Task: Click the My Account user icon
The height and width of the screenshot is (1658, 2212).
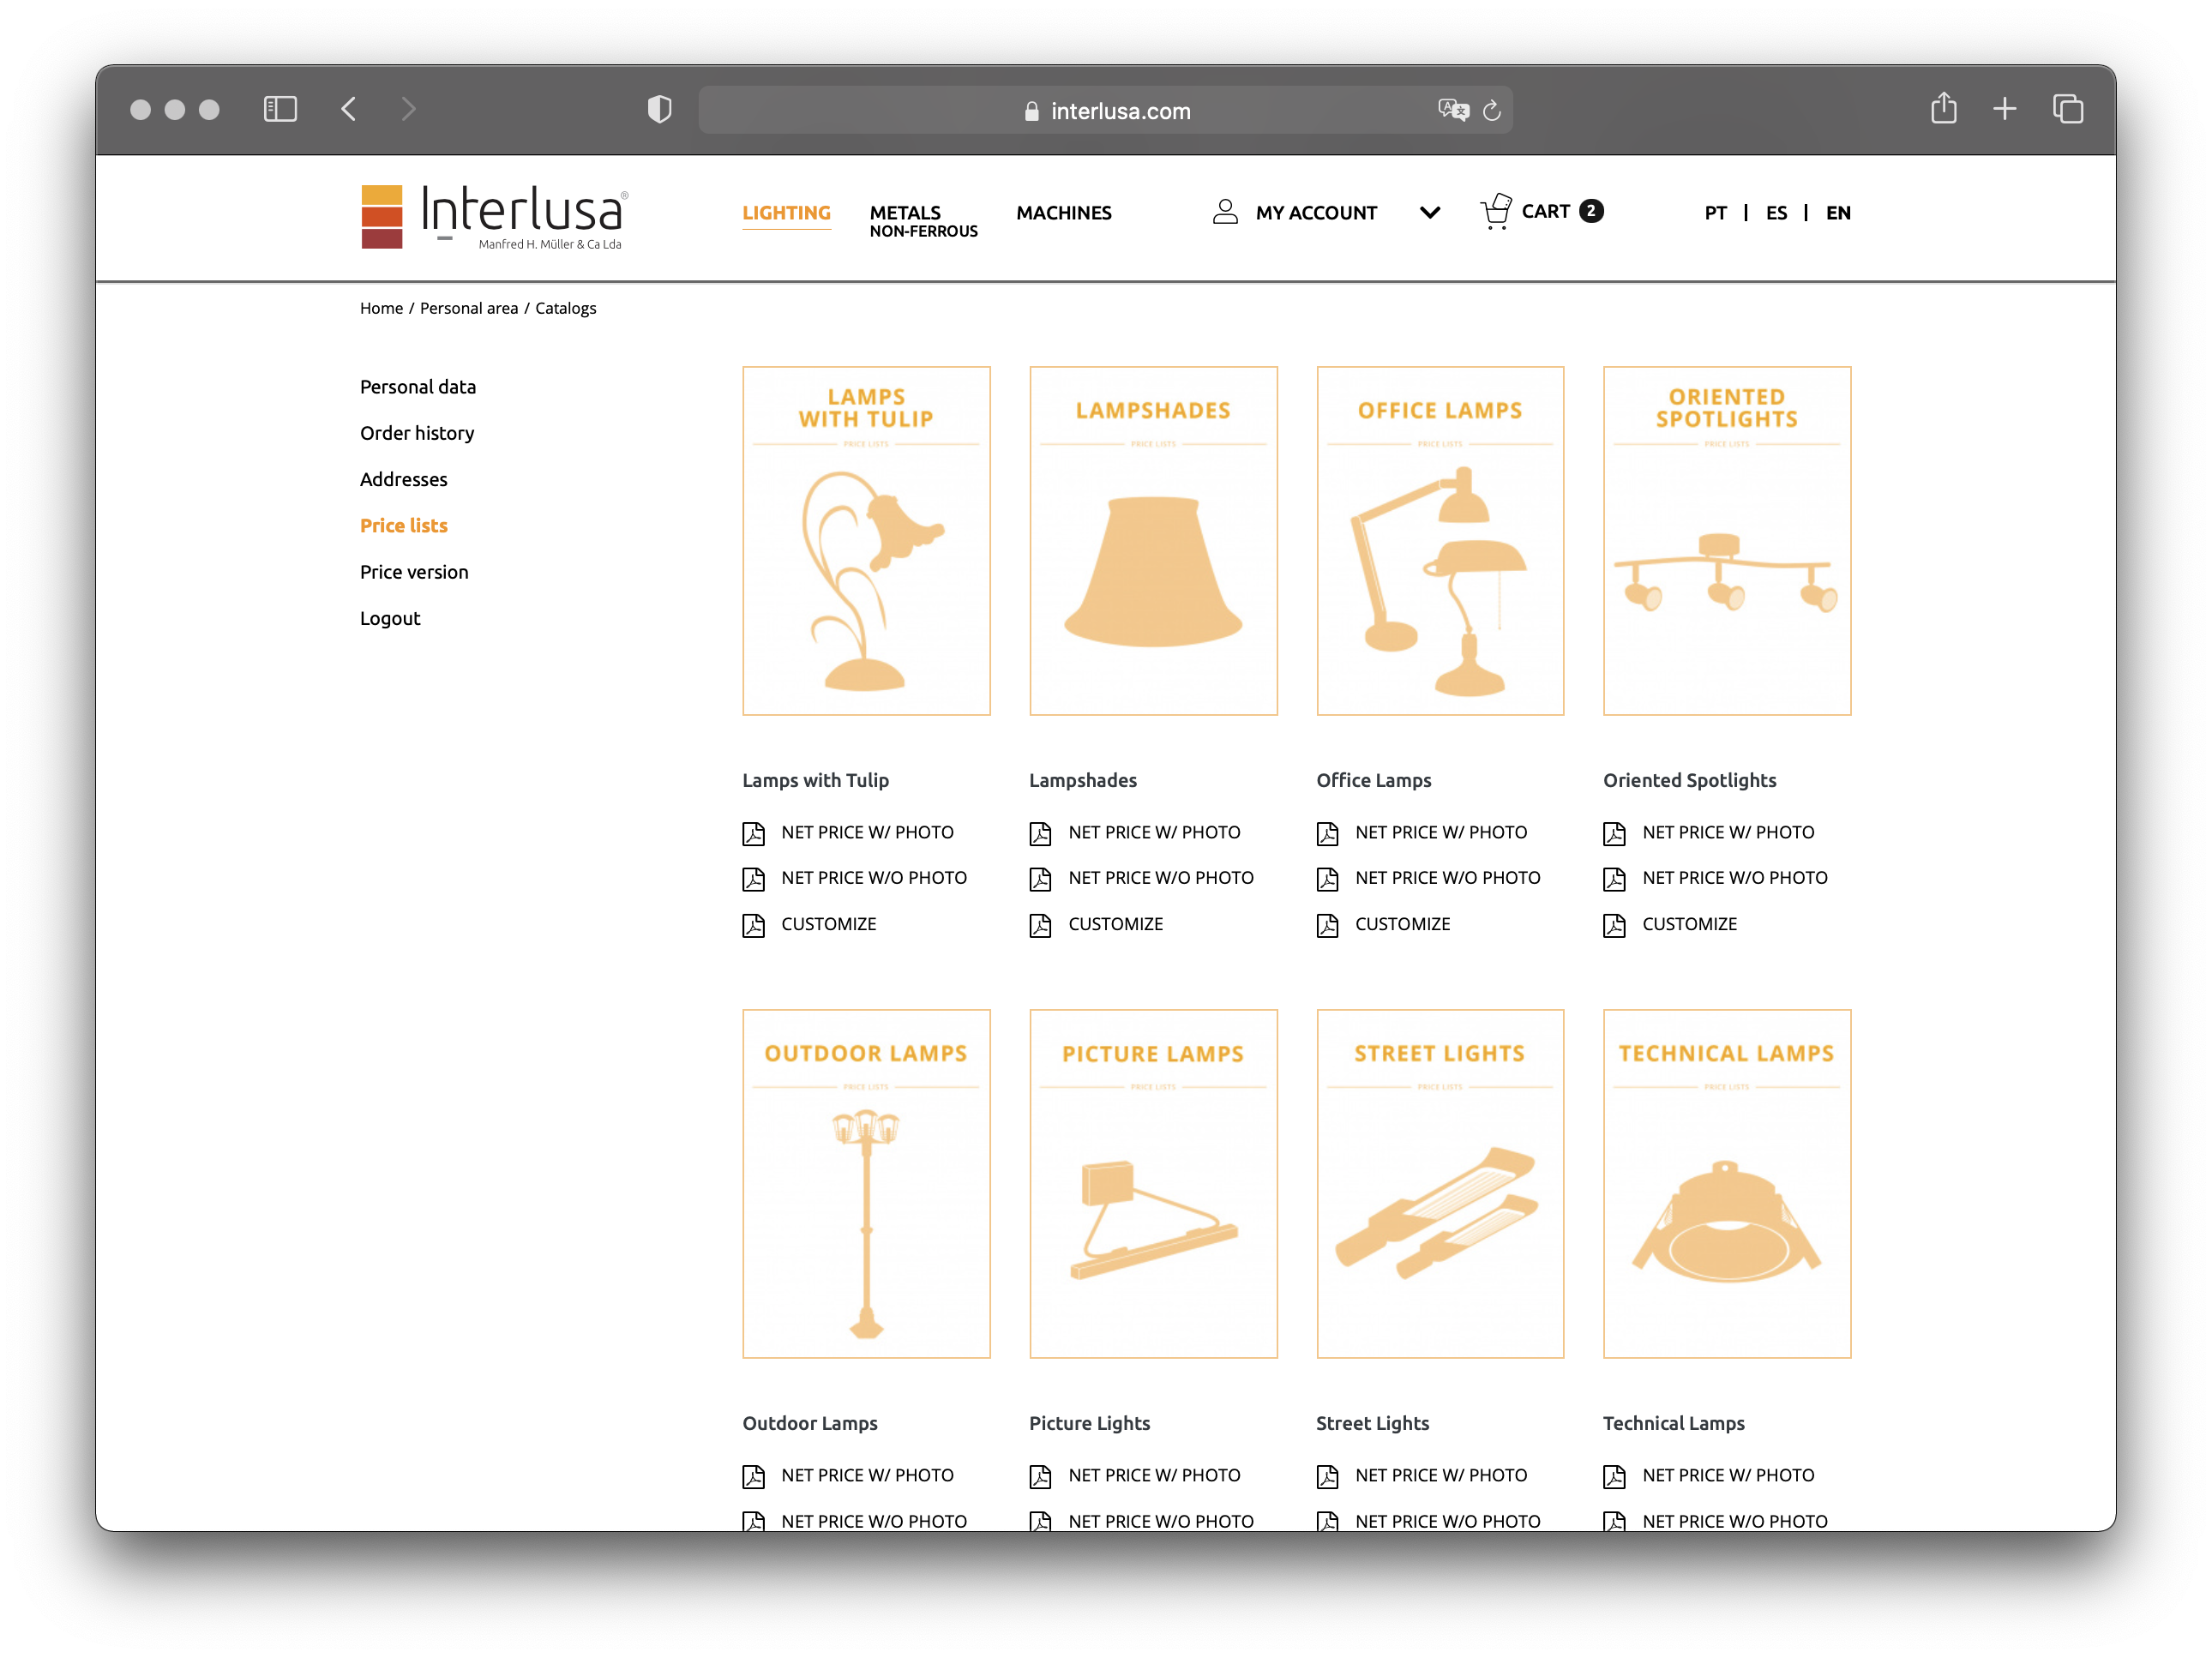Action: pyautogui.click(x=1225, y=211)
